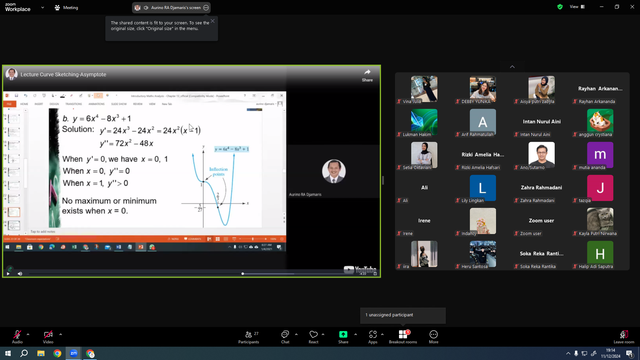Click the Aurino RA Djamaris avatar
The image size is (640, 360).
334,171
